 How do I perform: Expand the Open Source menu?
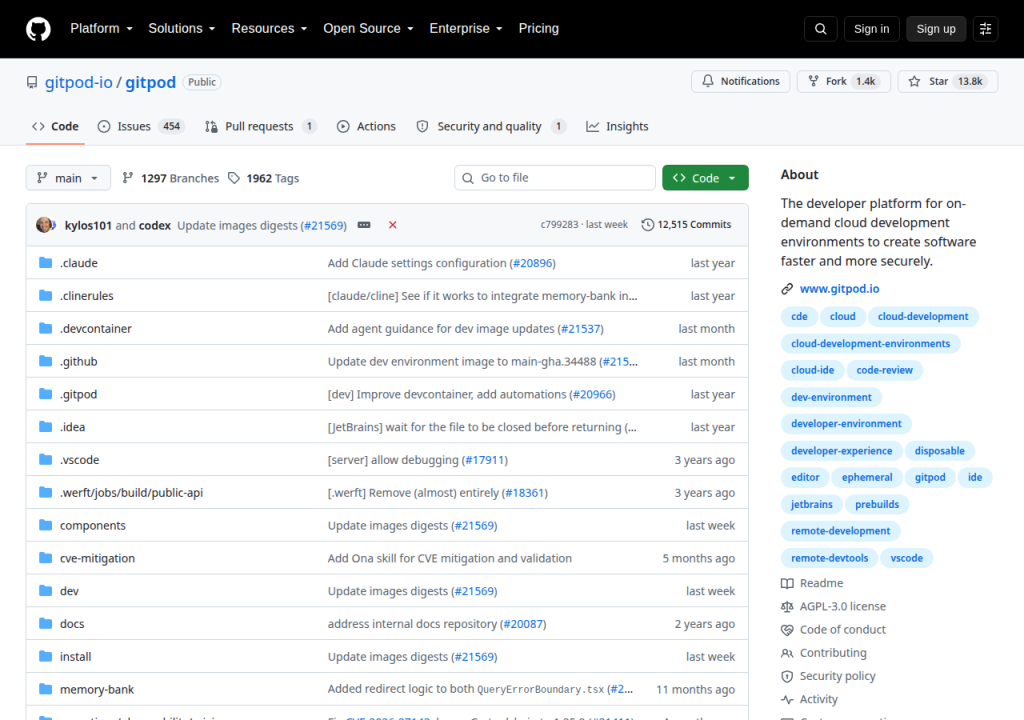[368, 29]
